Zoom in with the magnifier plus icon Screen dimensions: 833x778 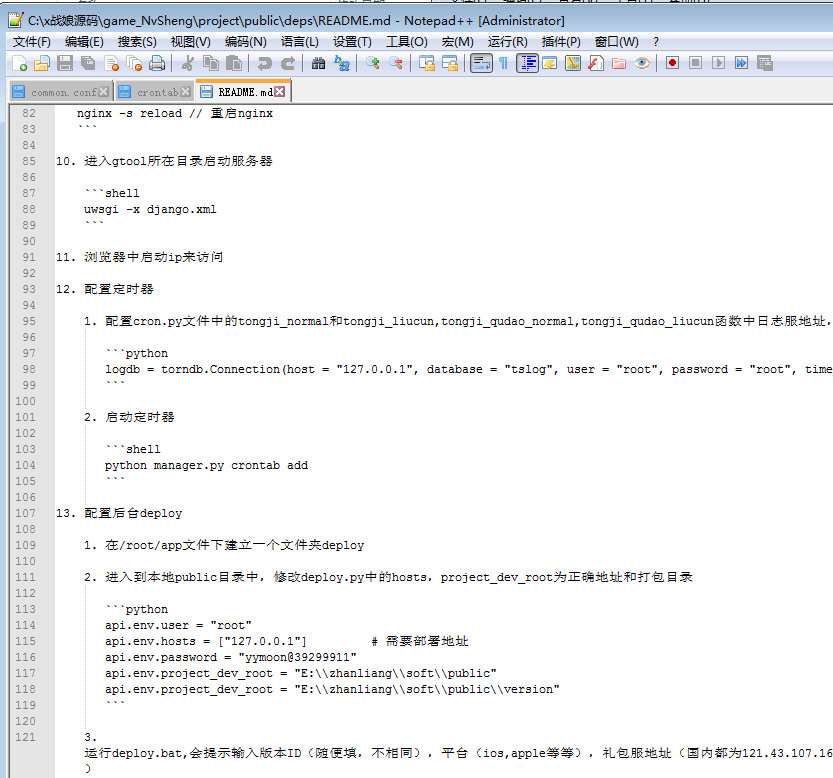click(x=372, y=63)
